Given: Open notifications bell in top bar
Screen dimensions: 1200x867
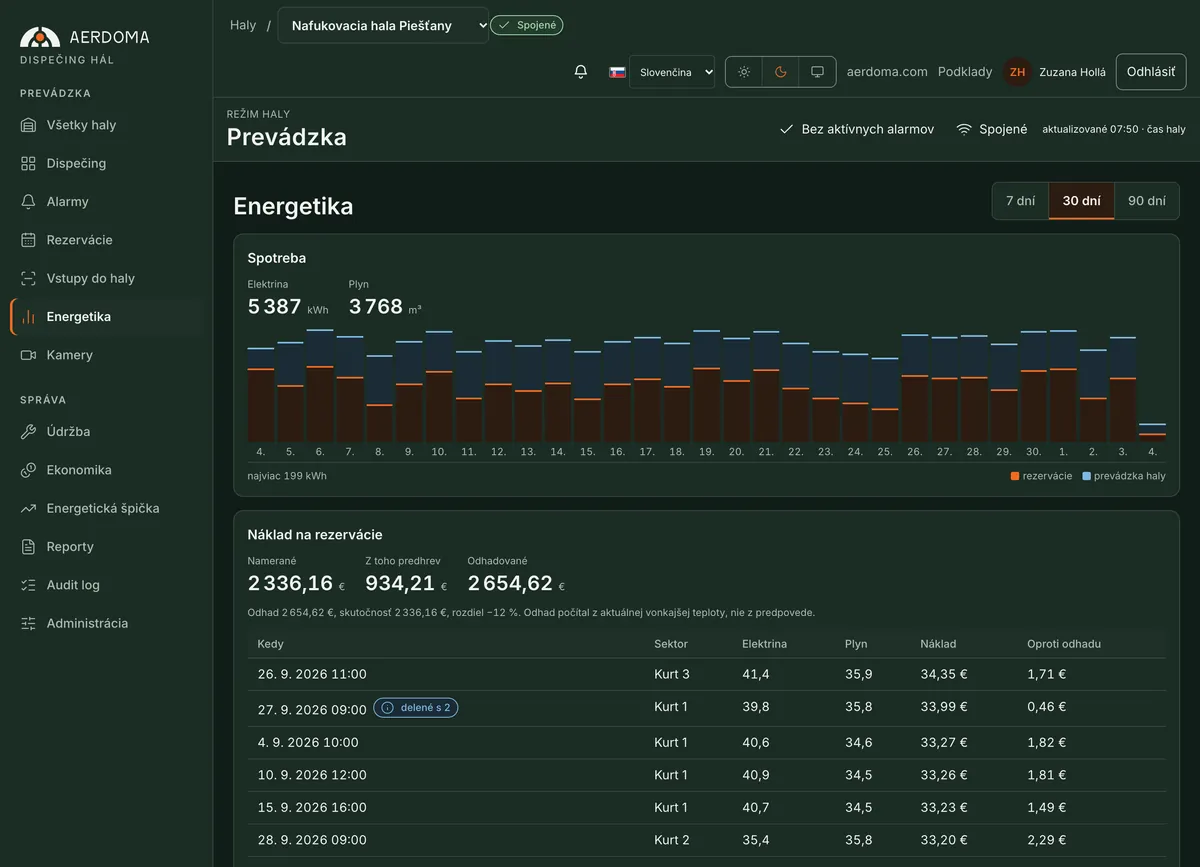Looking at the screenshot, I should (581, 72).
